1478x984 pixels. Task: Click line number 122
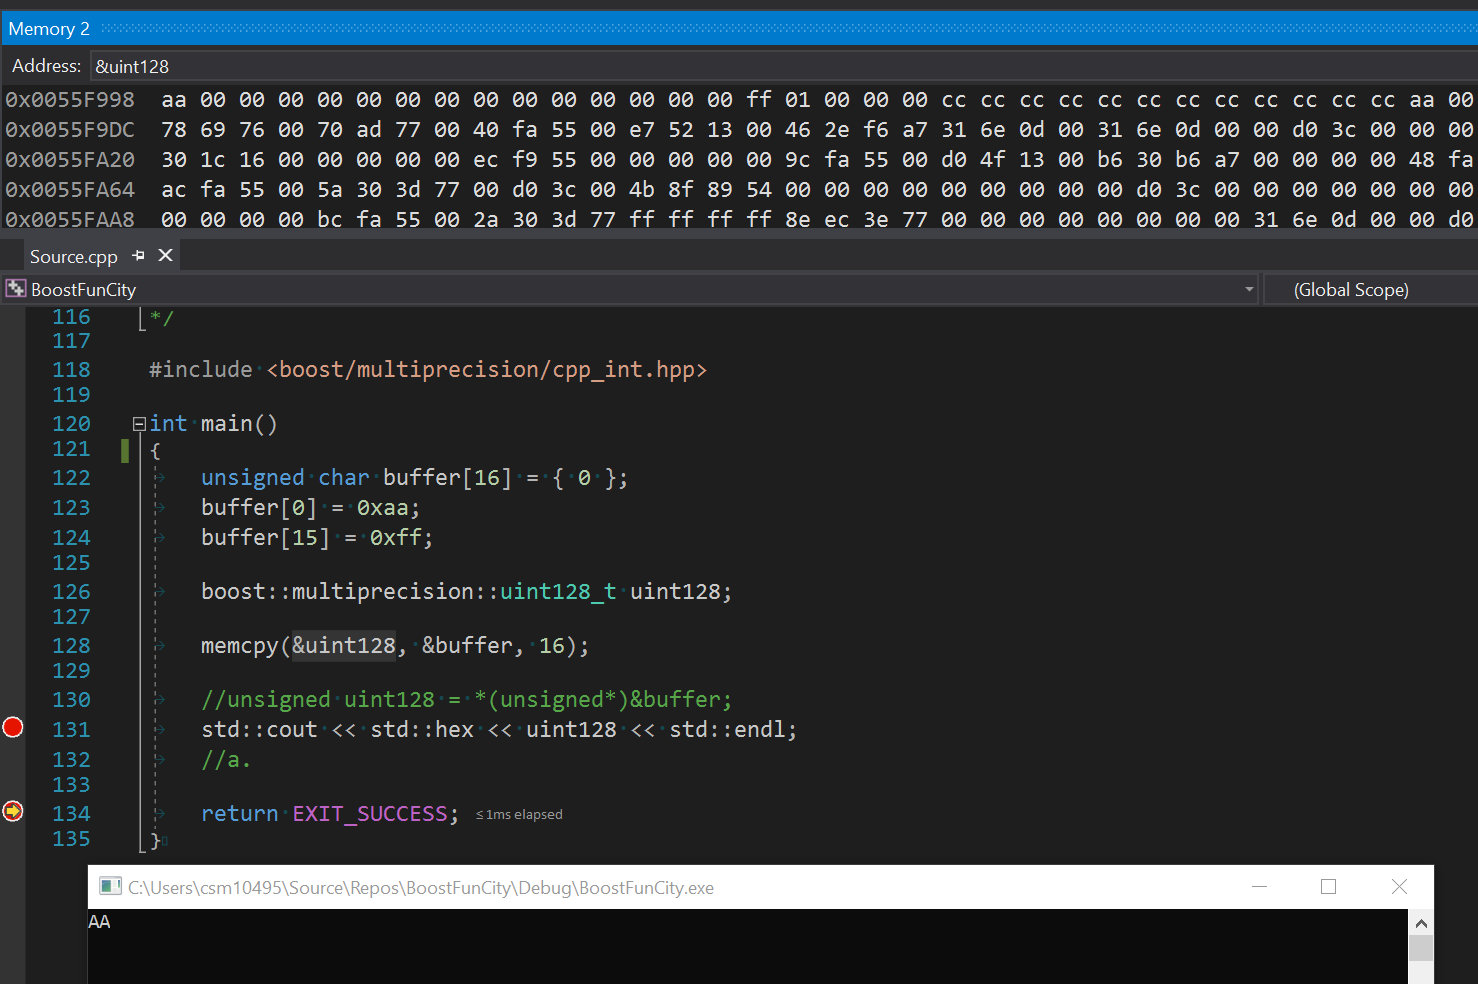(x=71, y=478)
